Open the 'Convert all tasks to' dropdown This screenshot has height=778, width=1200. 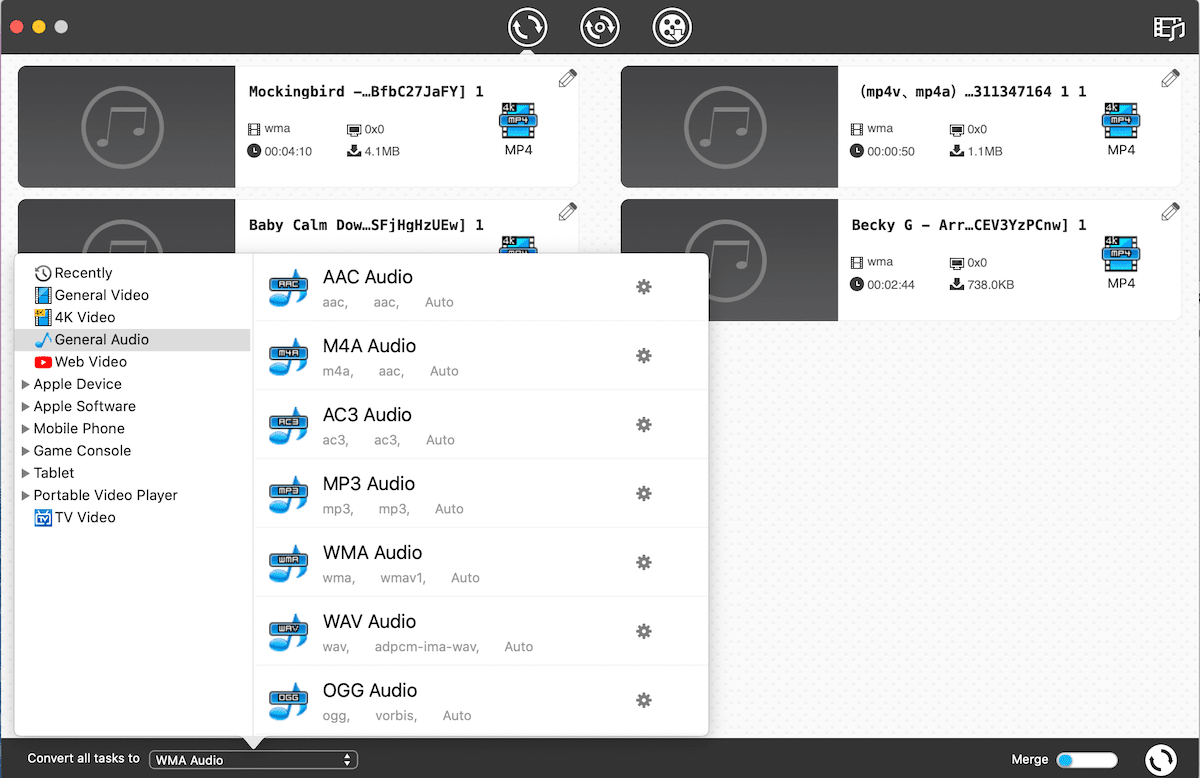pos(253,760)
